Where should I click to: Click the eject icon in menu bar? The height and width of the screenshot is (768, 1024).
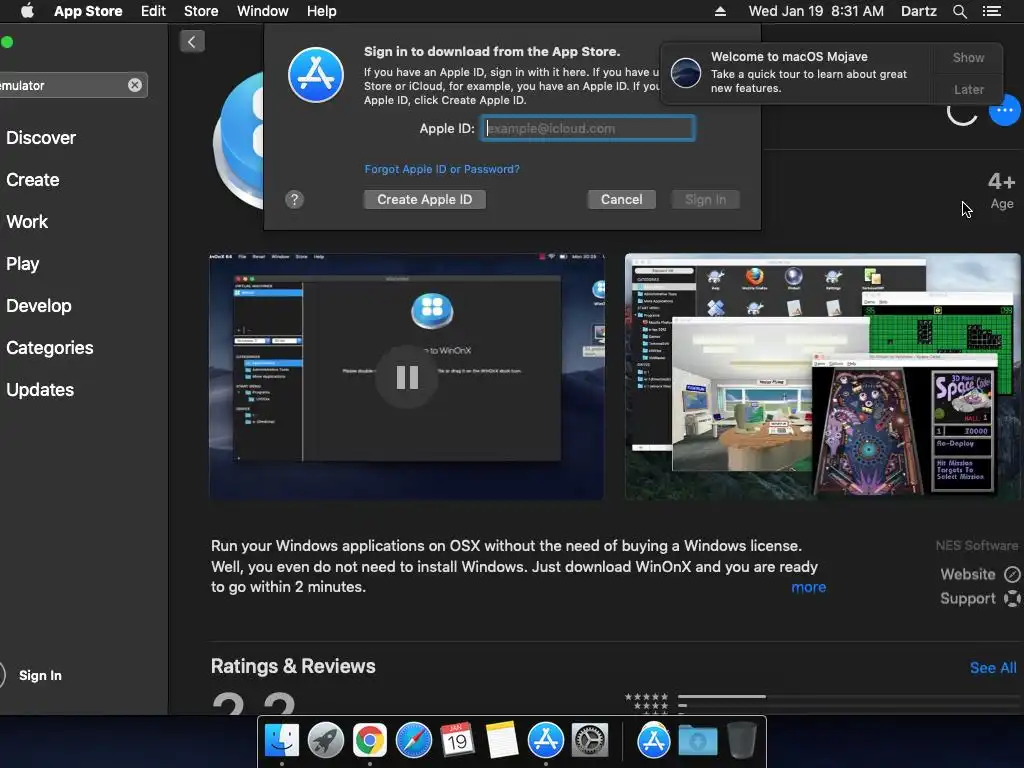coord(720,11)
